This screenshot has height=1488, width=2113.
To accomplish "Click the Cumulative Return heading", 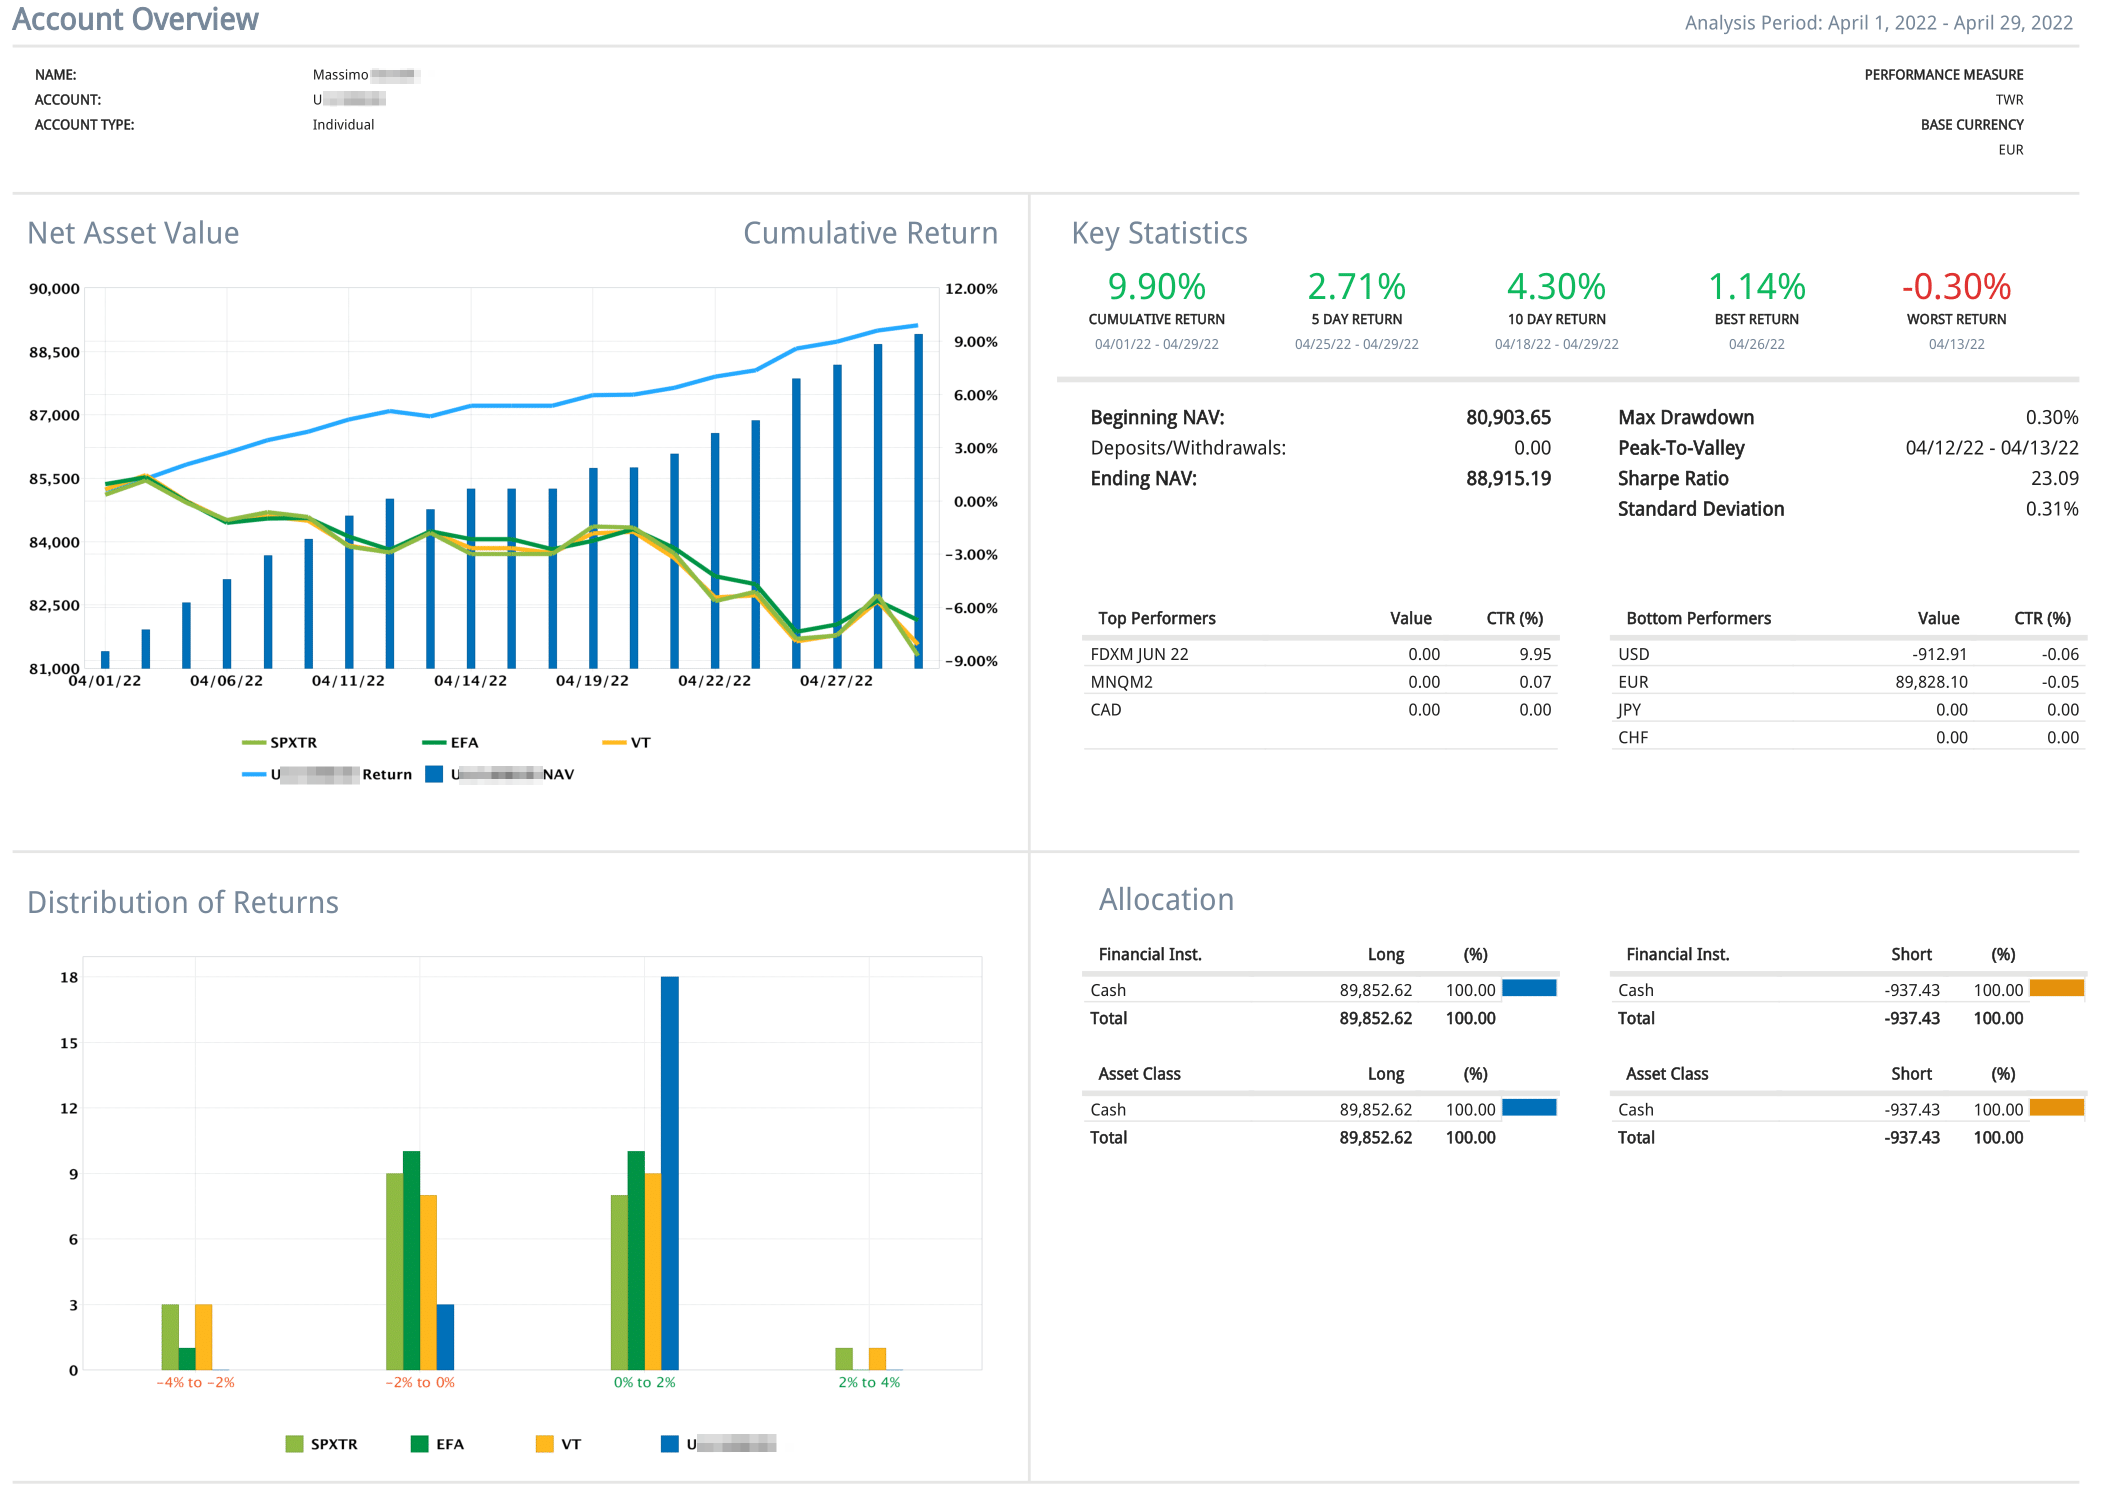I will click(x=870, y=233).
